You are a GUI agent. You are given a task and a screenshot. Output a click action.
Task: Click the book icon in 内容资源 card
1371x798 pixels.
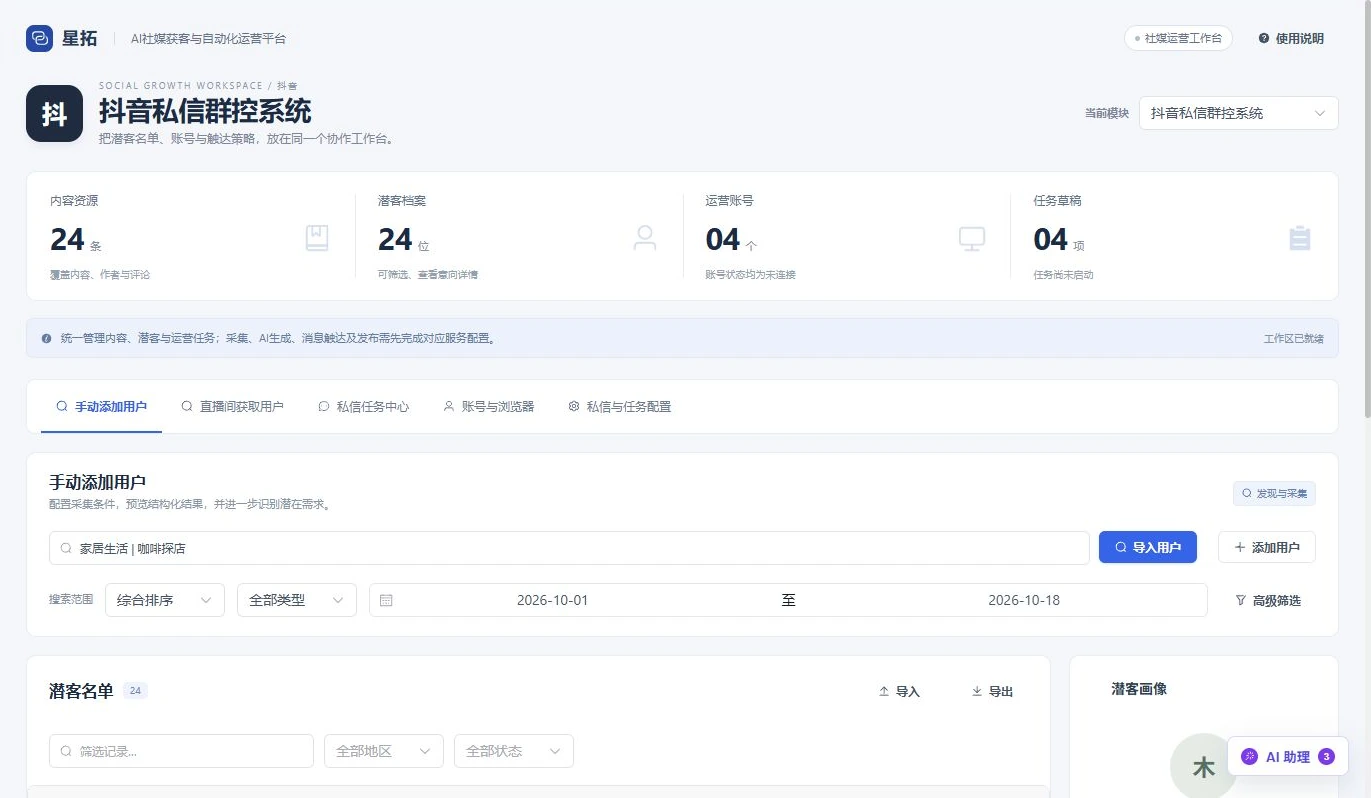[x=317, y=238]
